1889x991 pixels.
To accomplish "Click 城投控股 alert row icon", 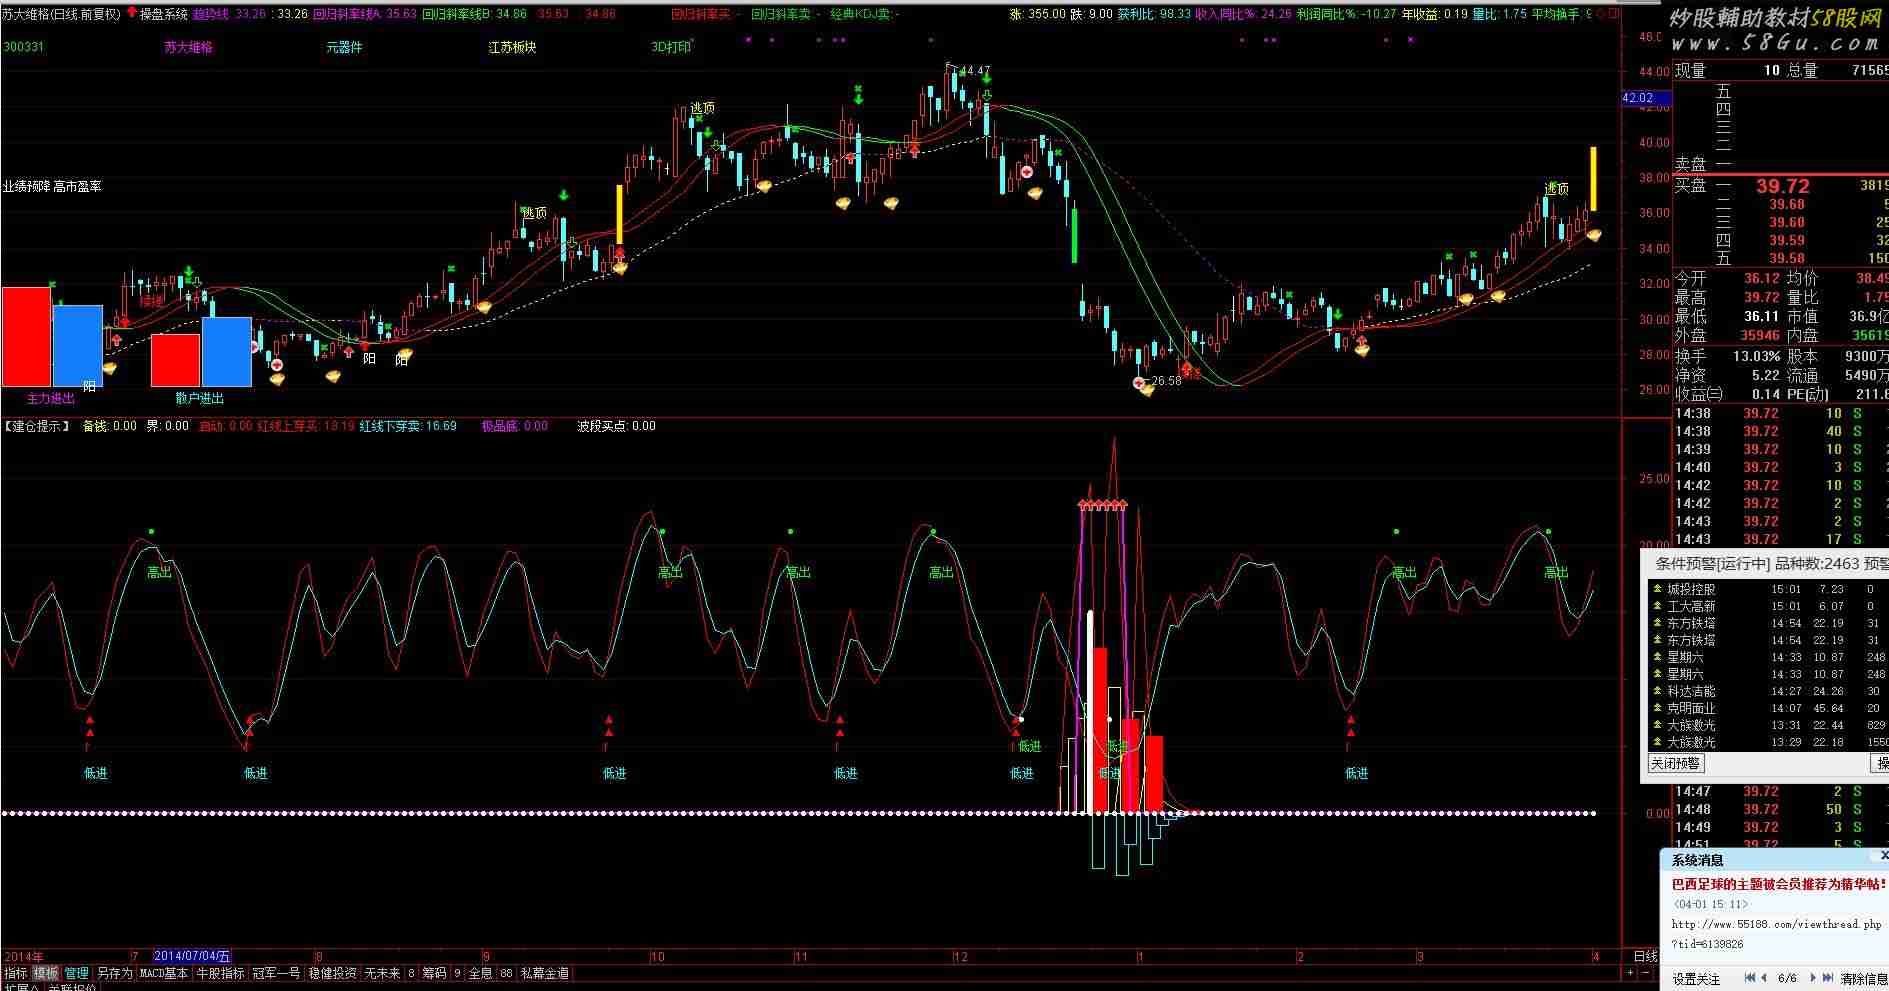I will tap(1657, 590).
